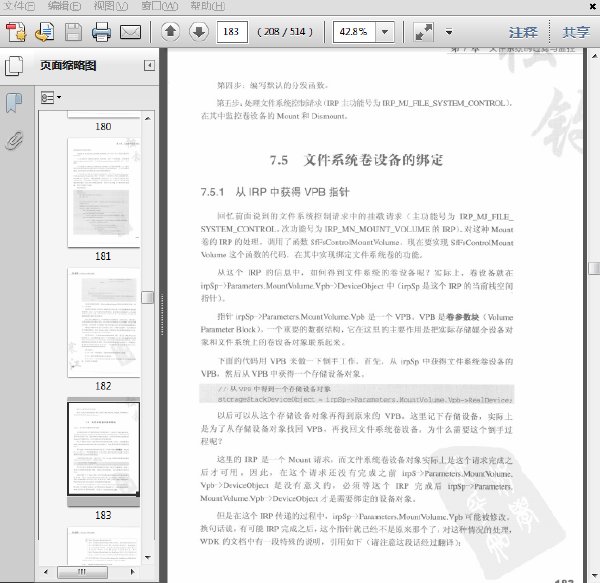Go to next page with down arrow
Screen dimensions: 600x583
pyautogui.click(x=199, y=32)
